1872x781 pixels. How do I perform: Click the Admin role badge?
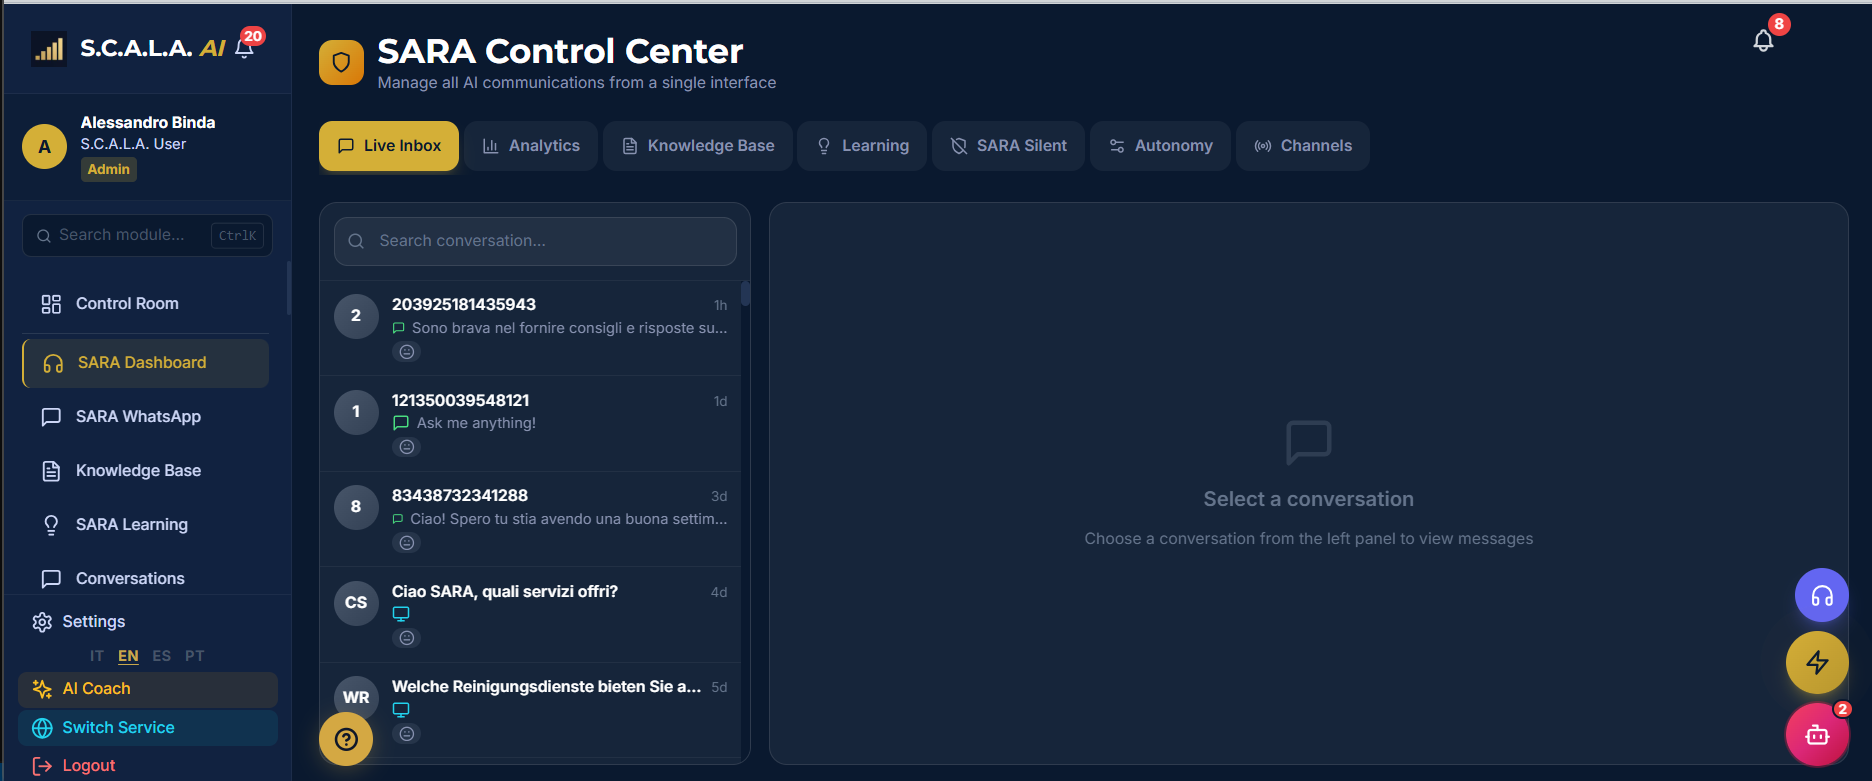coord(109,170)
